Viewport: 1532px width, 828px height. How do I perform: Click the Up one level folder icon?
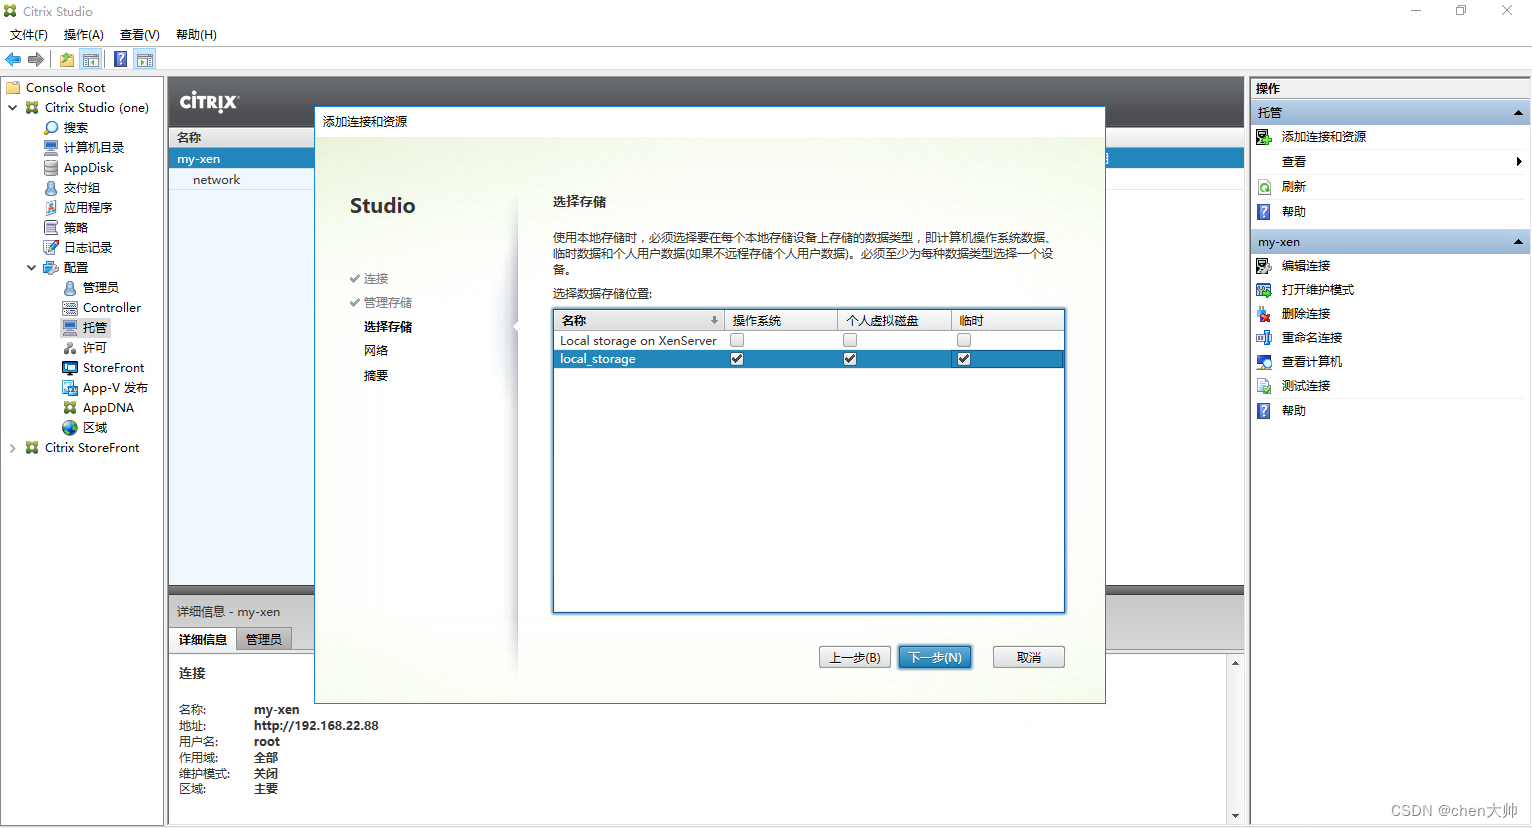[x=66, y=60]
